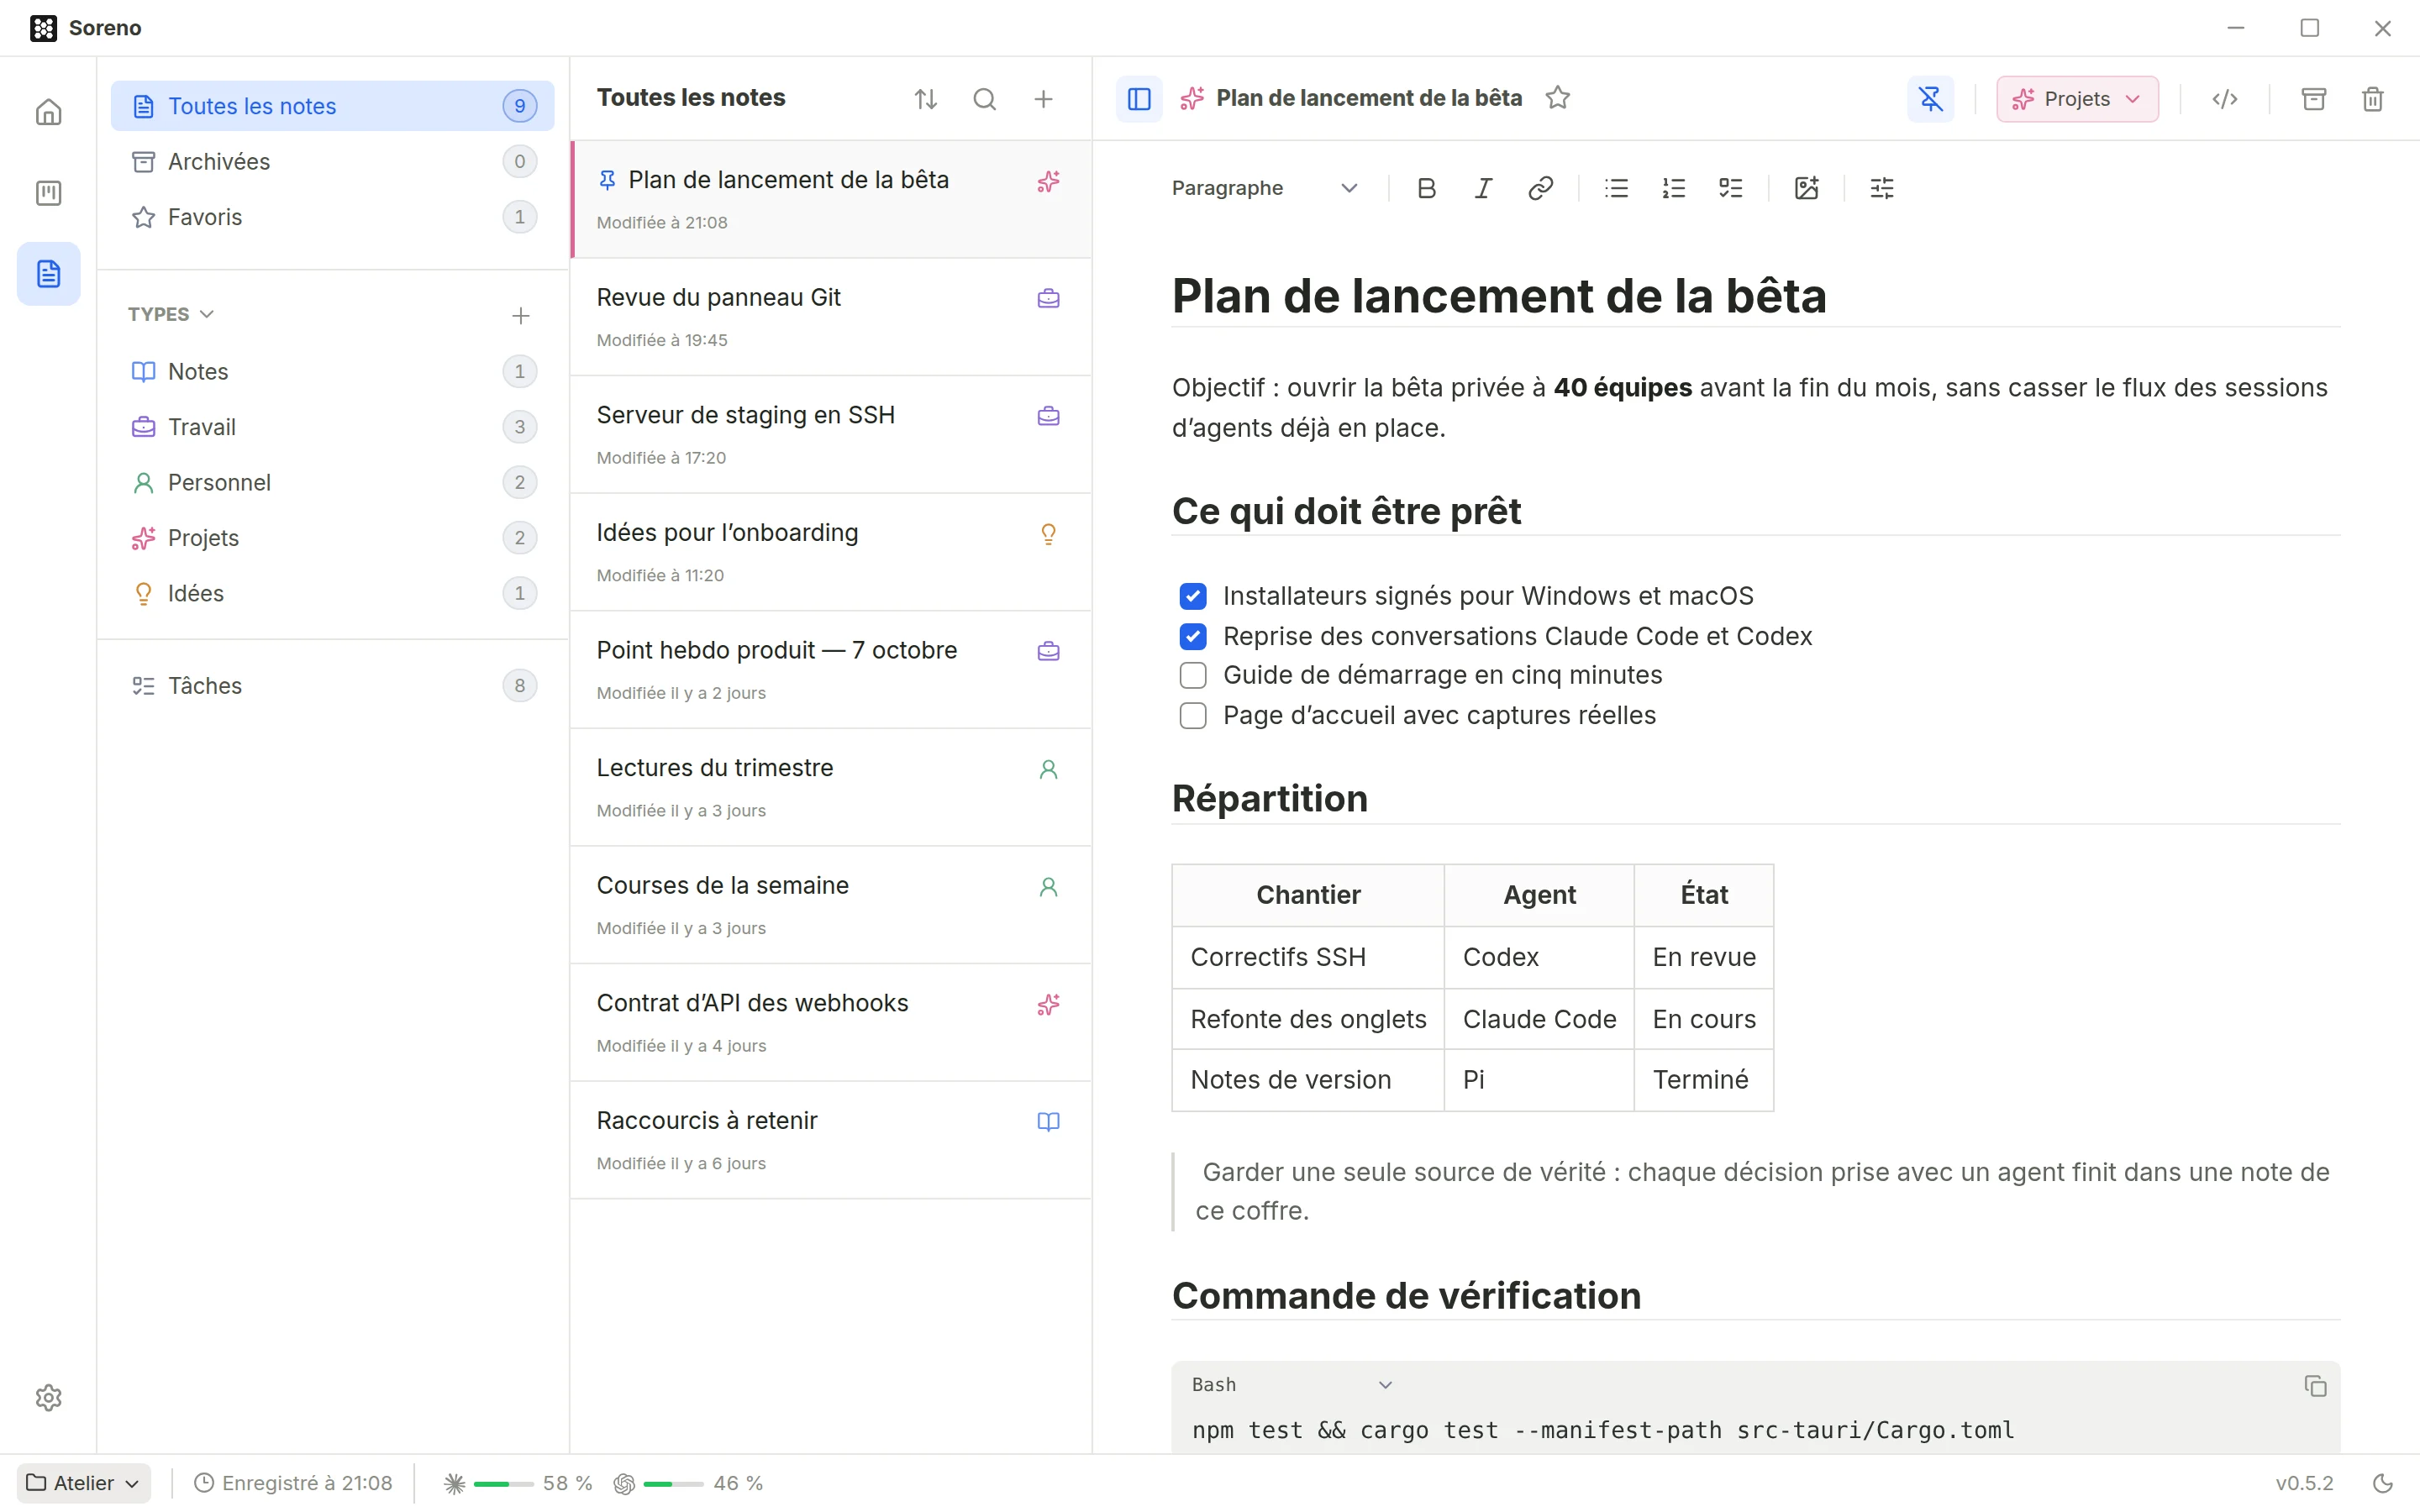
Task: Insert a task checklist
Action: coord(1731,188)
